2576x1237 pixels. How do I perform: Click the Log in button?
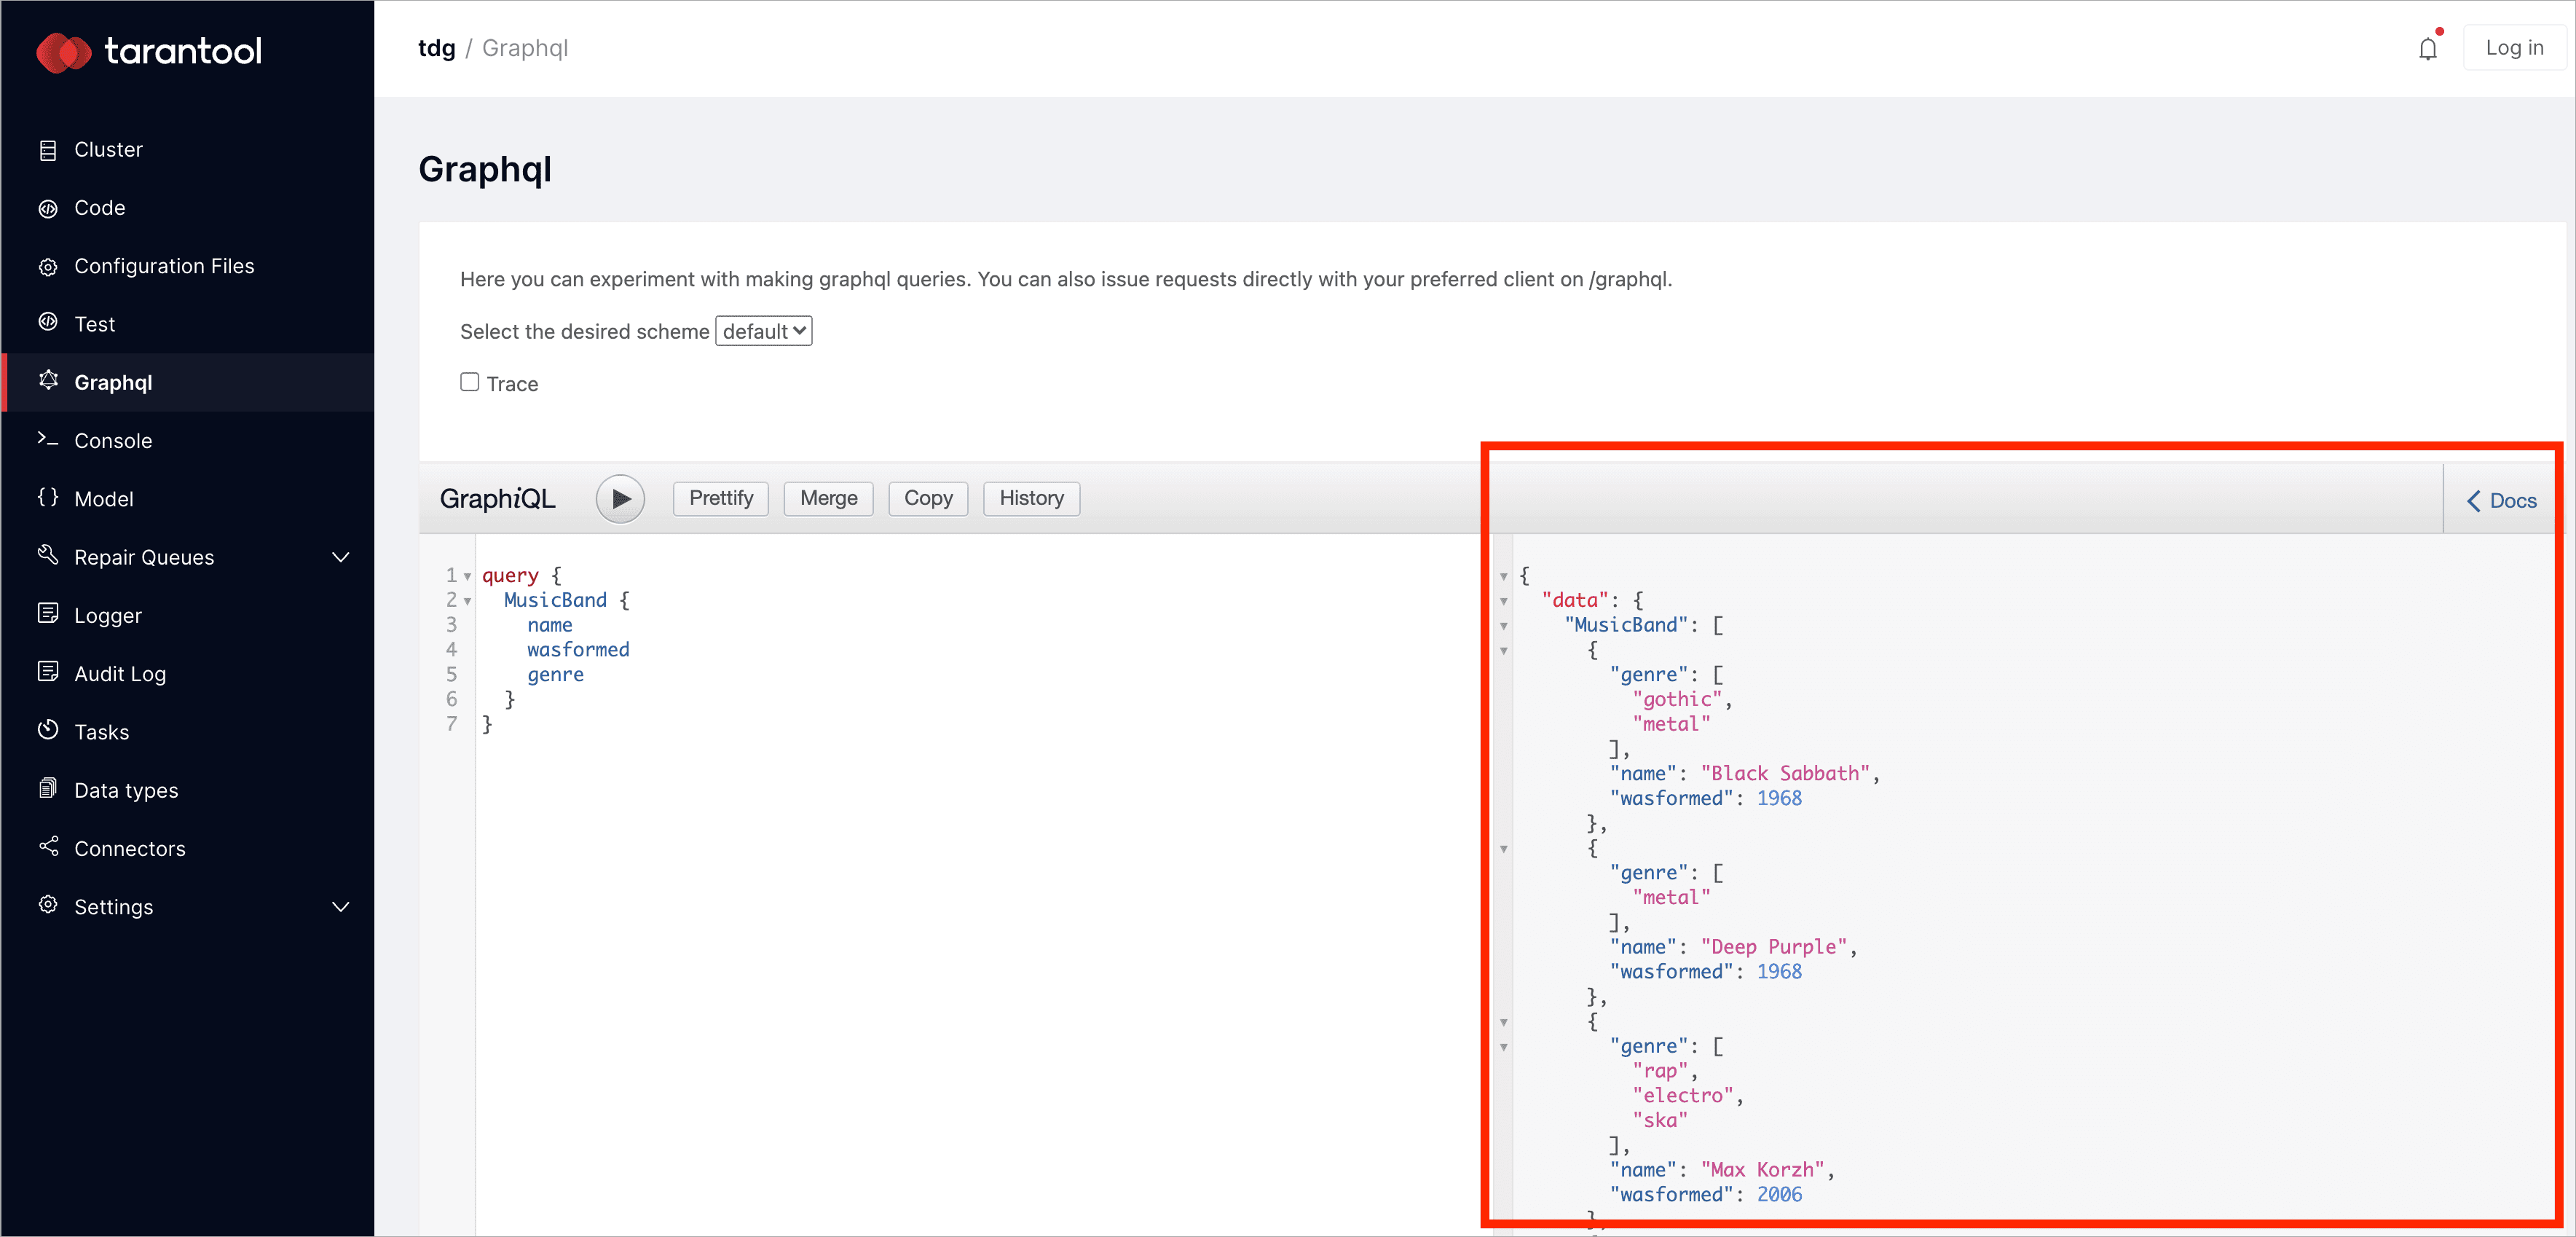(2514, 47)
